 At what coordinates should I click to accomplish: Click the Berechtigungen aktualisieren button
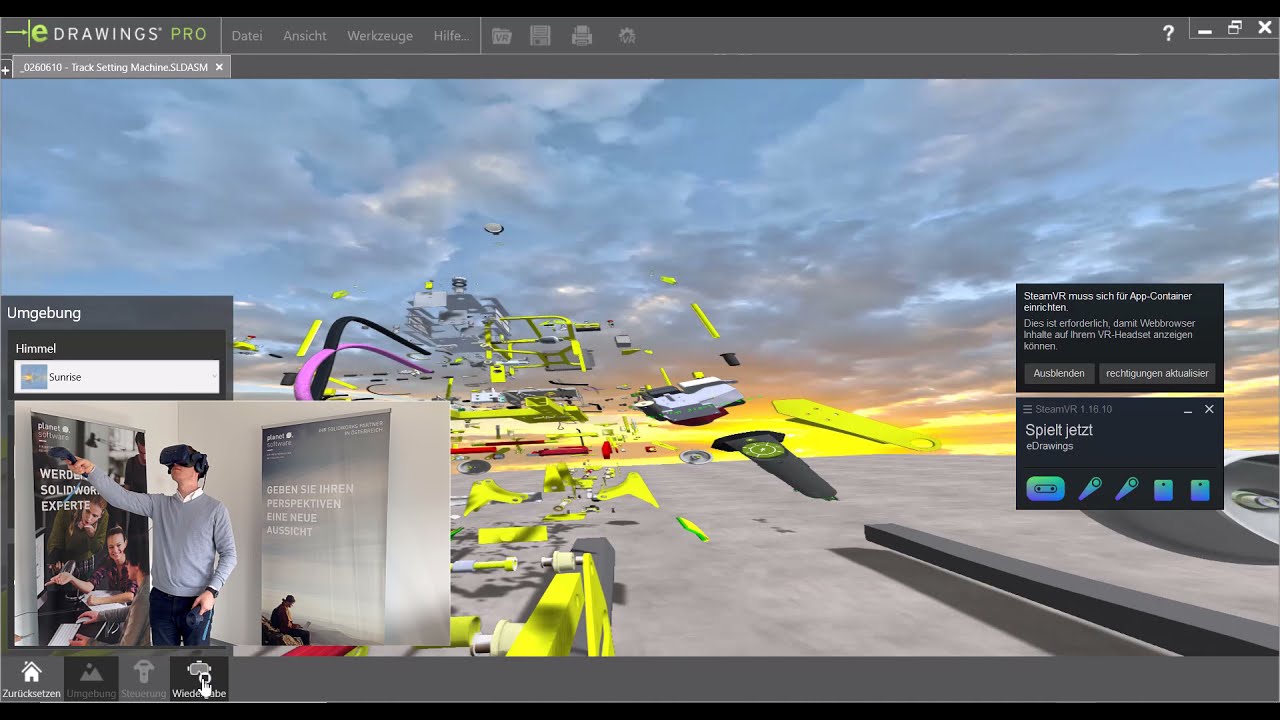click(x=1157, y=373)
